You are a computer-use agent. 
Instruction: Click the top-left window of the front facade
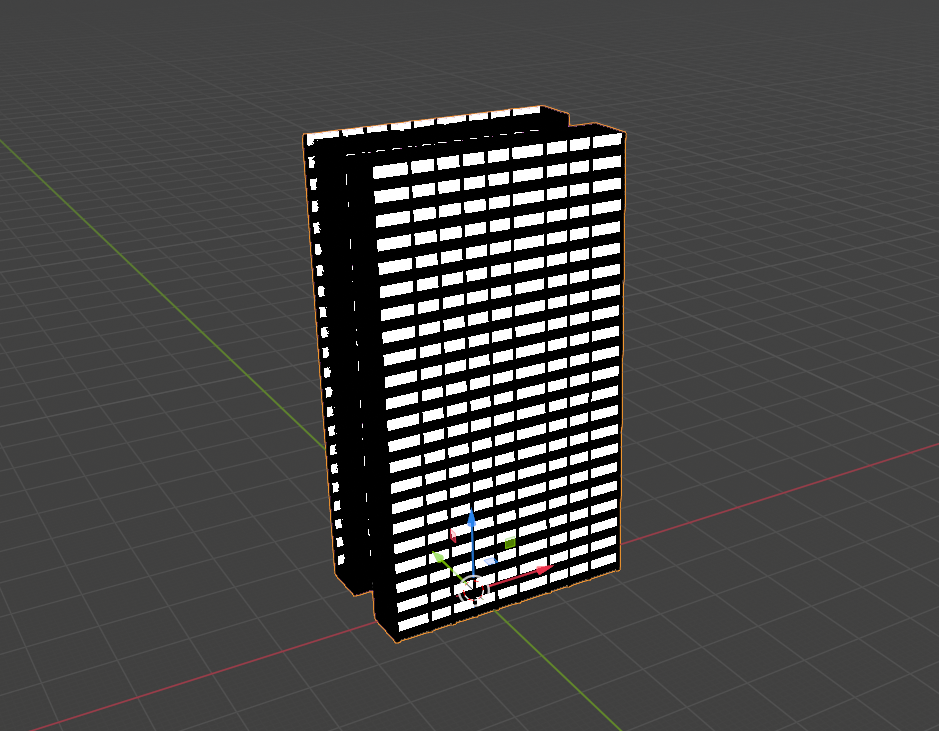tap(391, 171)
